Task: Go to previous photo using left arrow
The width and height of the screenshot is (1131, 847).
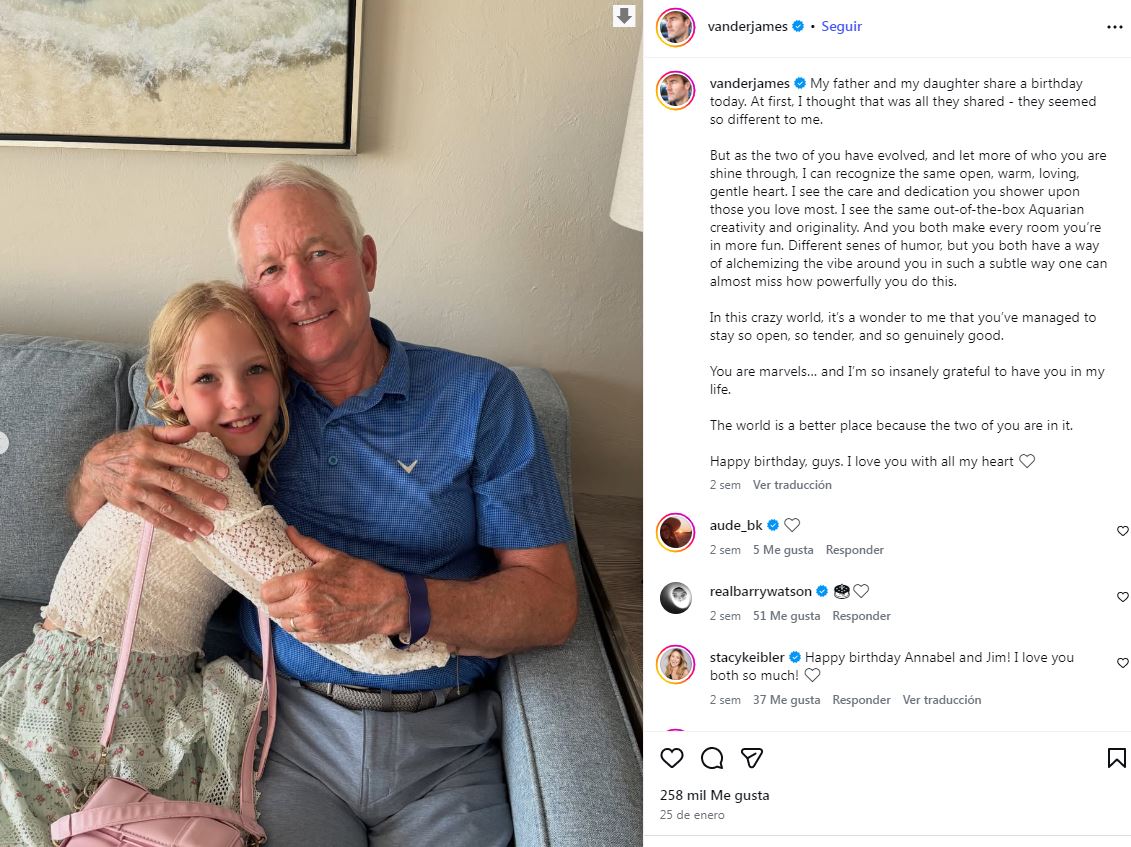Action: click(3, 443)
